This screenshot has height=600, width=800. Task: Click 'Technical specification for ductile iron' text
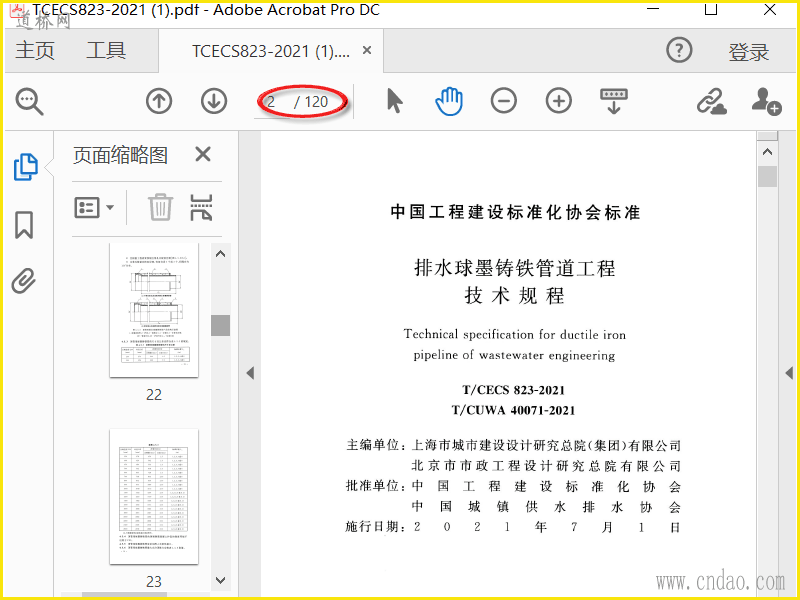tap(514, 335)
